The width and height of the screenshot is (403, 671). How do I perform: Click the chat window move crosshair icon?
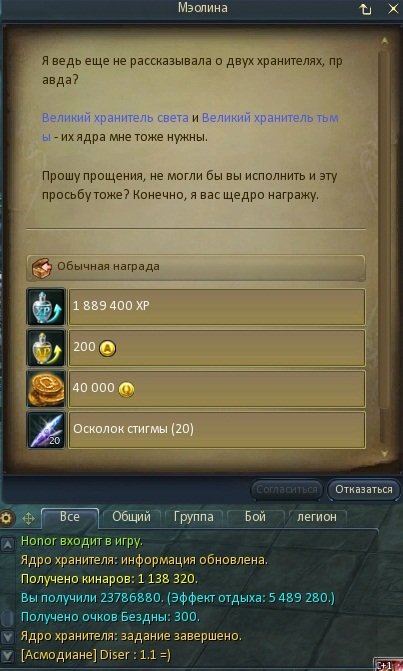(x=28, y=519)
